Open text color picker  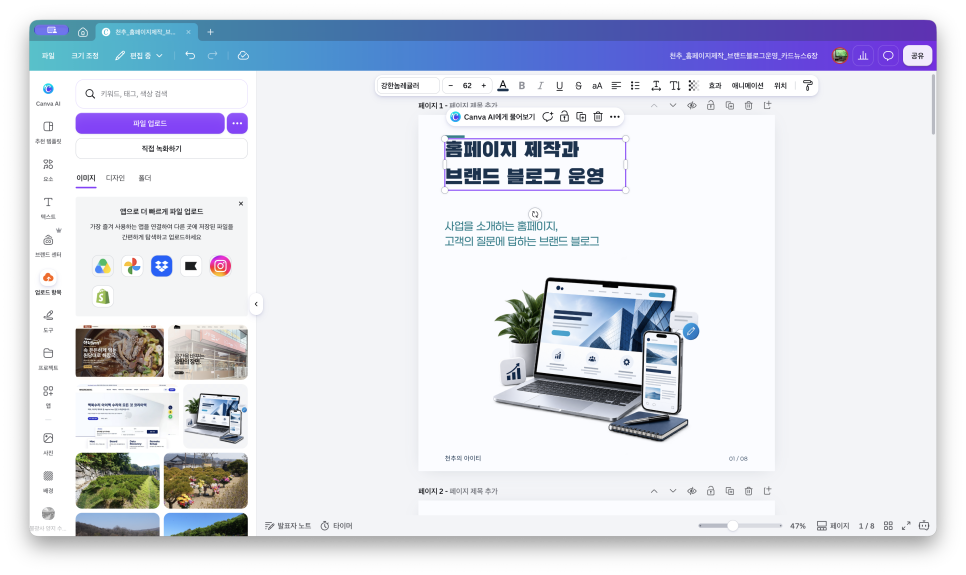[503, 86]
